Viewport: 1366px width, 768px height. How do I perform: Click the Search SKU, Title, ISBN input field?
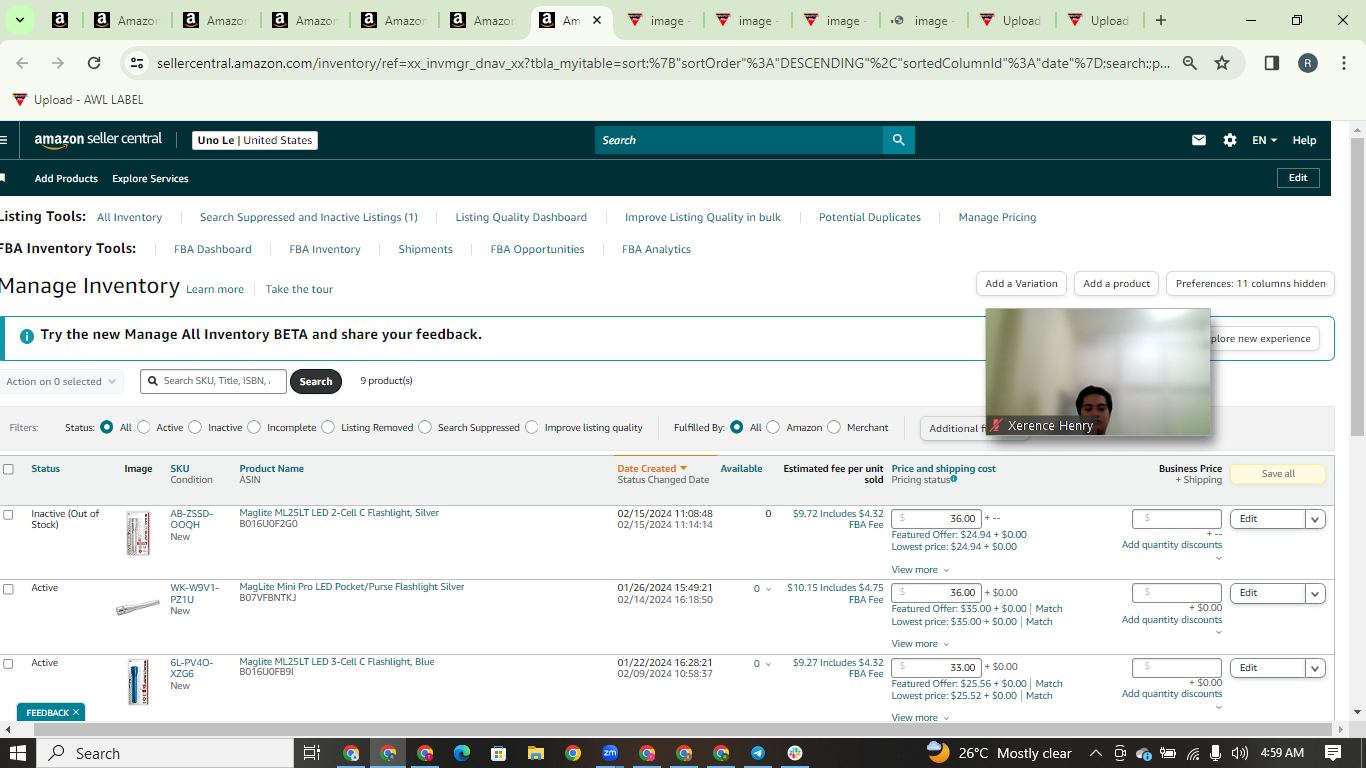pyautogui.click(x=213, y=381)
